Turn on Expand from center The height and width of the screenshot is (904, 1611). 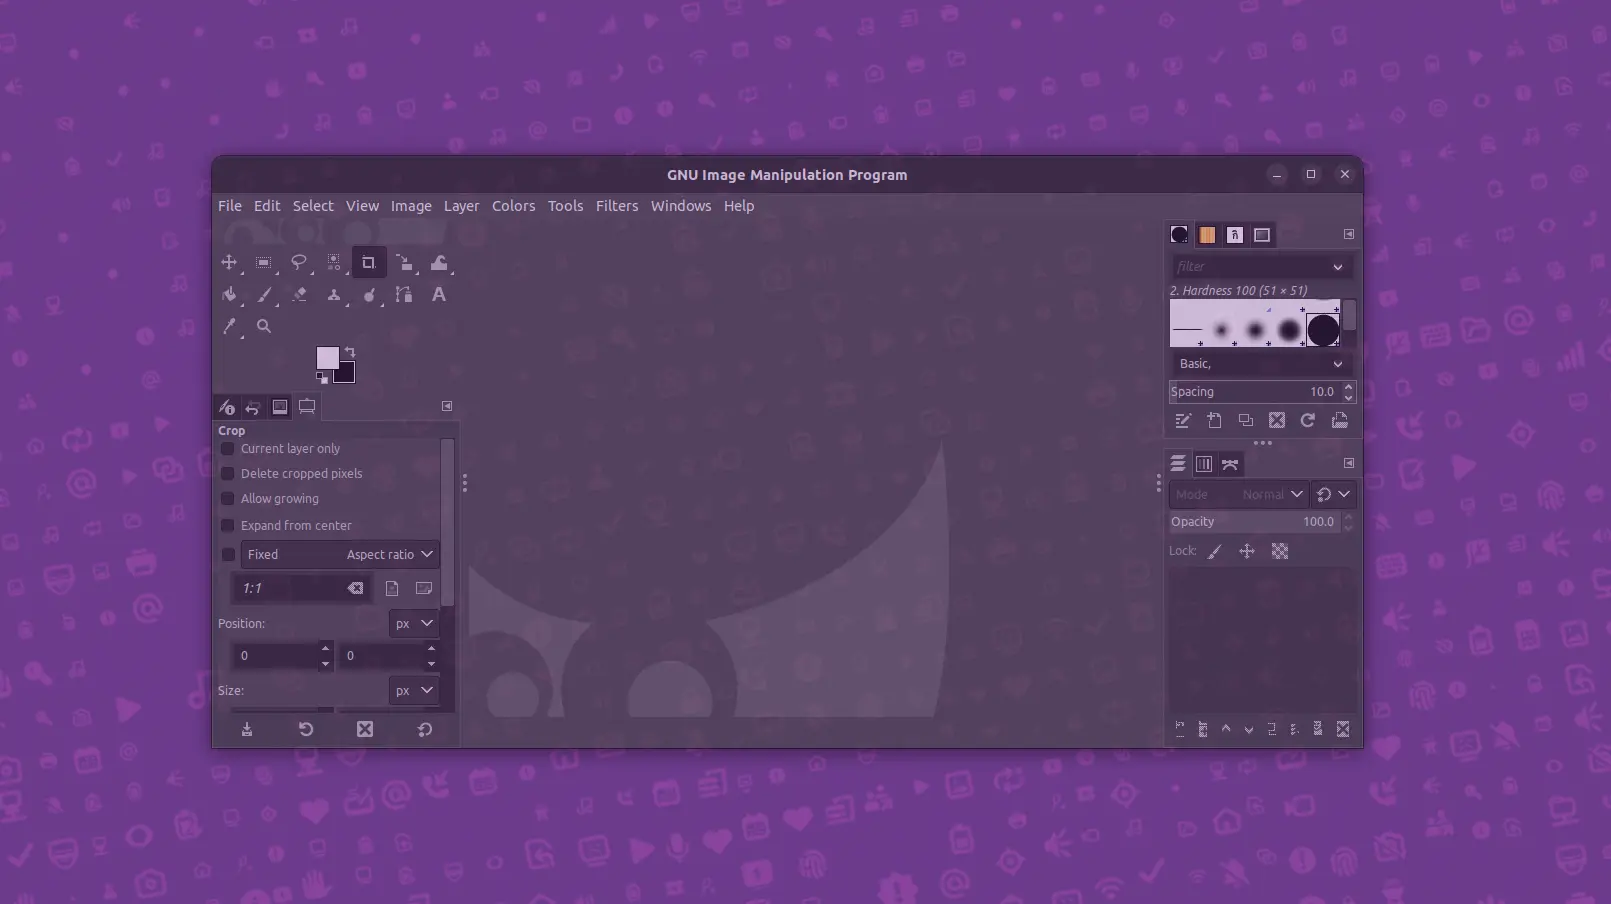(x=227, y=525)
